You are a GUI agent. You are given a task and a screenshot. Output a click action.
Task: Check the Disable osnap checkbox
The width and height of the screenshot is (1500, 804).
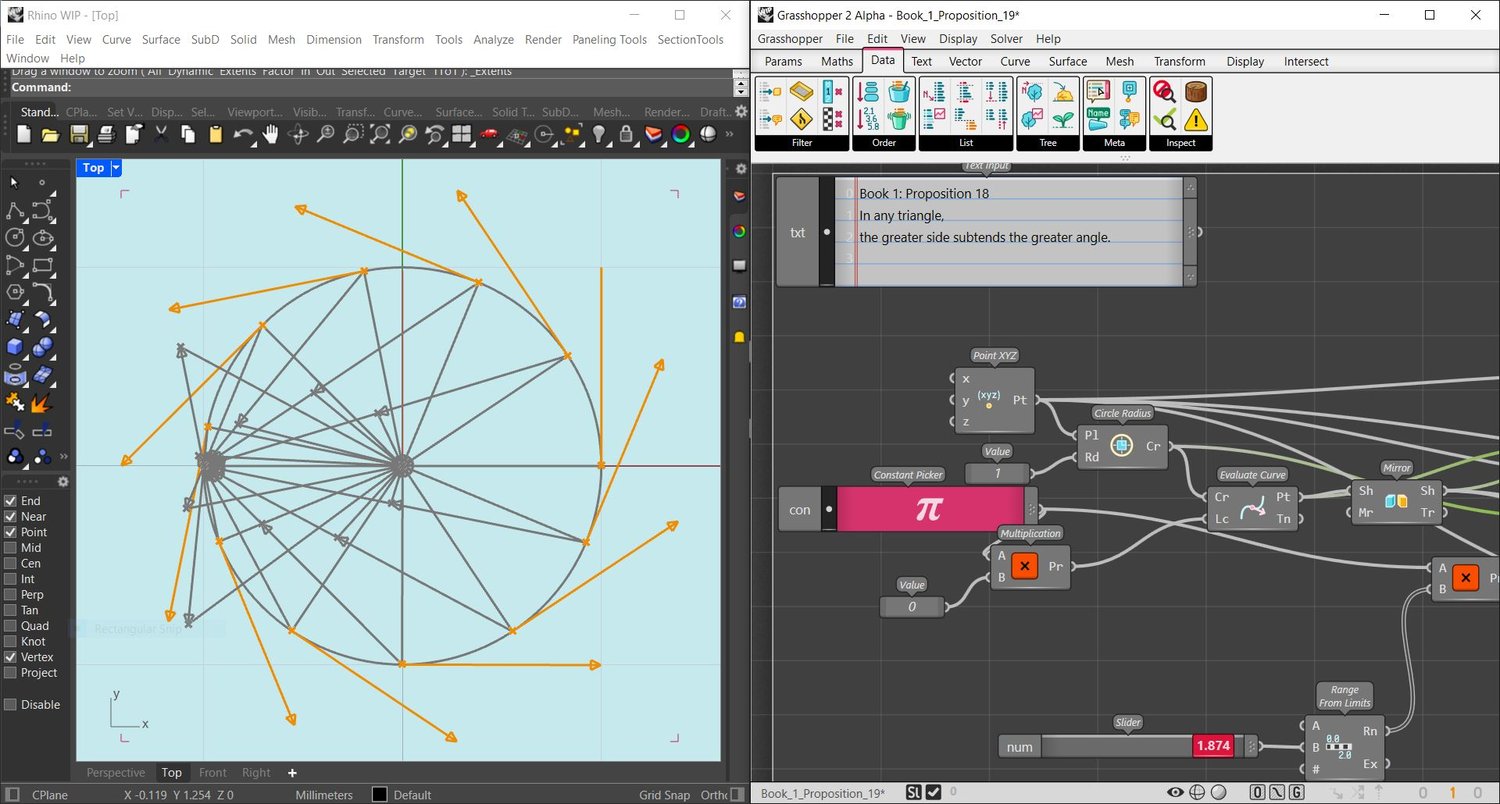(x=10, y=704)
